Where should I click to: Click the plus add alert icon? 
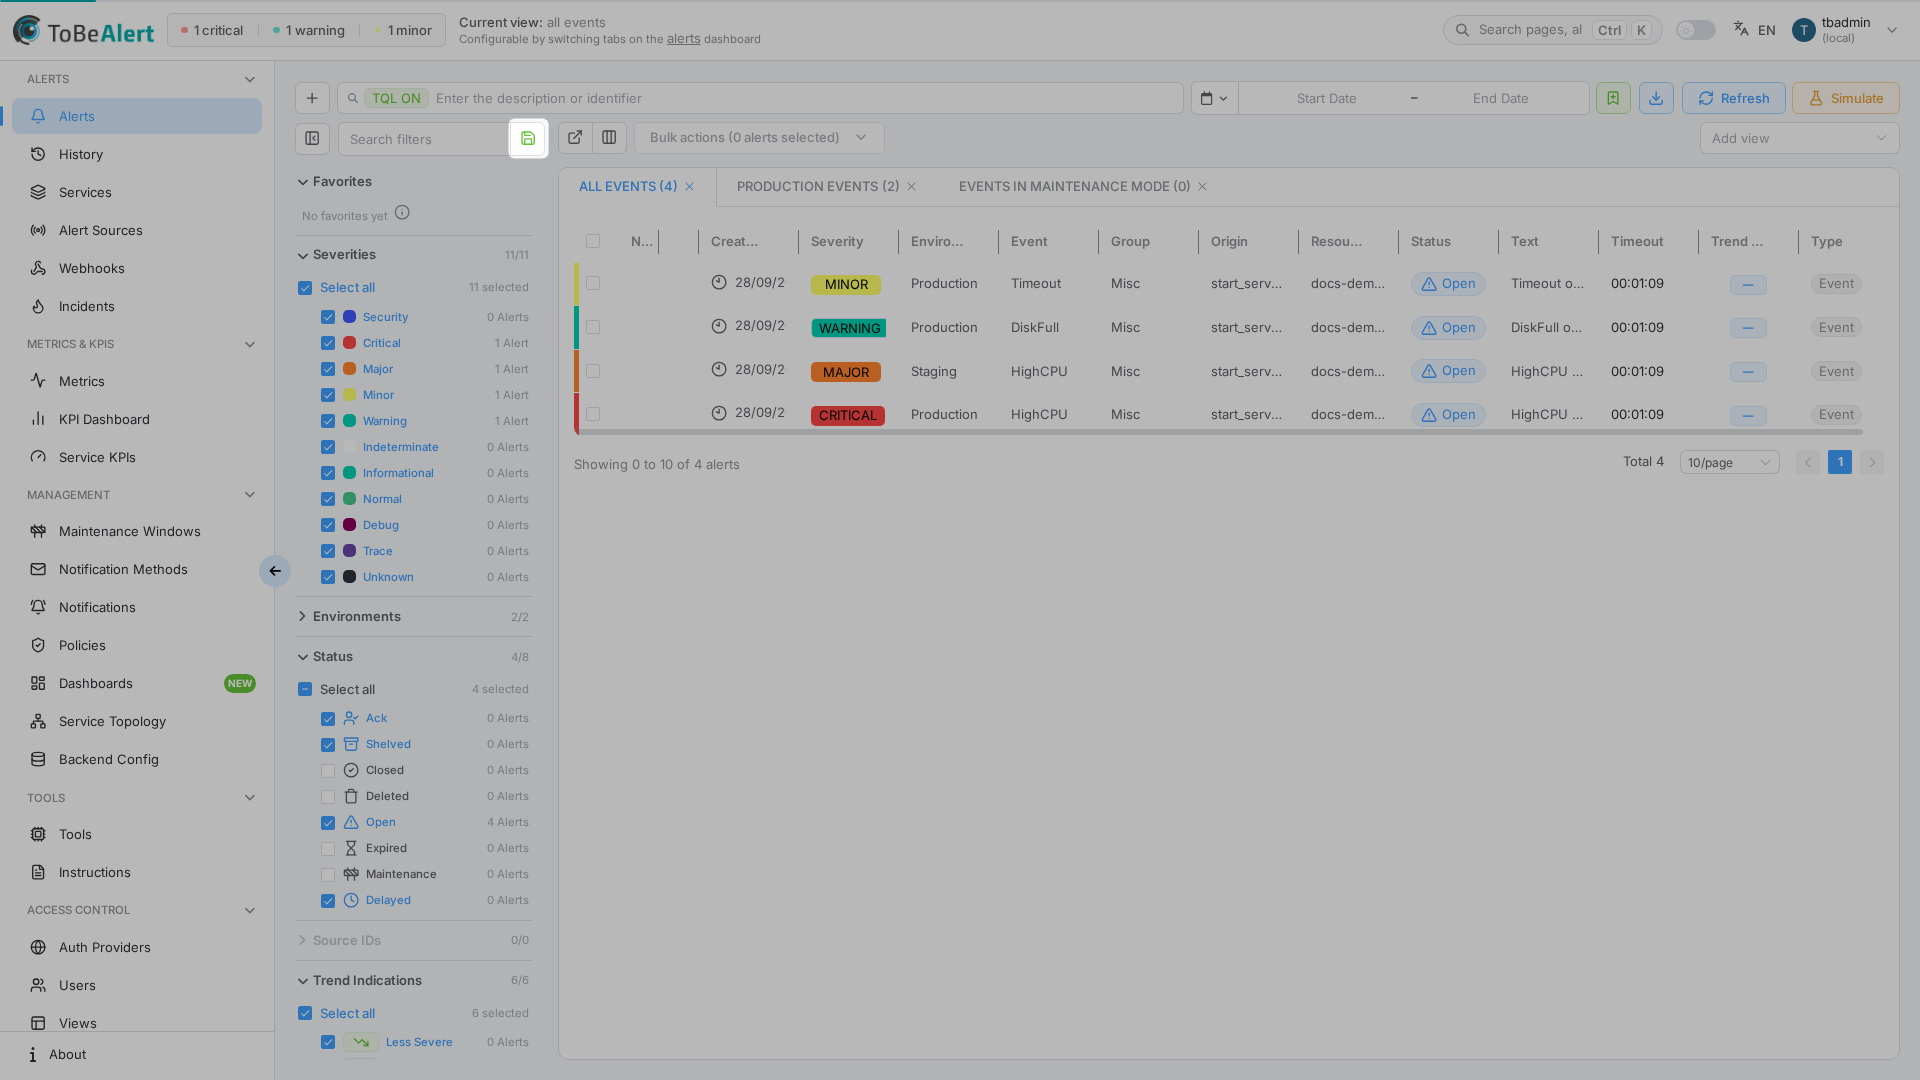312,98
